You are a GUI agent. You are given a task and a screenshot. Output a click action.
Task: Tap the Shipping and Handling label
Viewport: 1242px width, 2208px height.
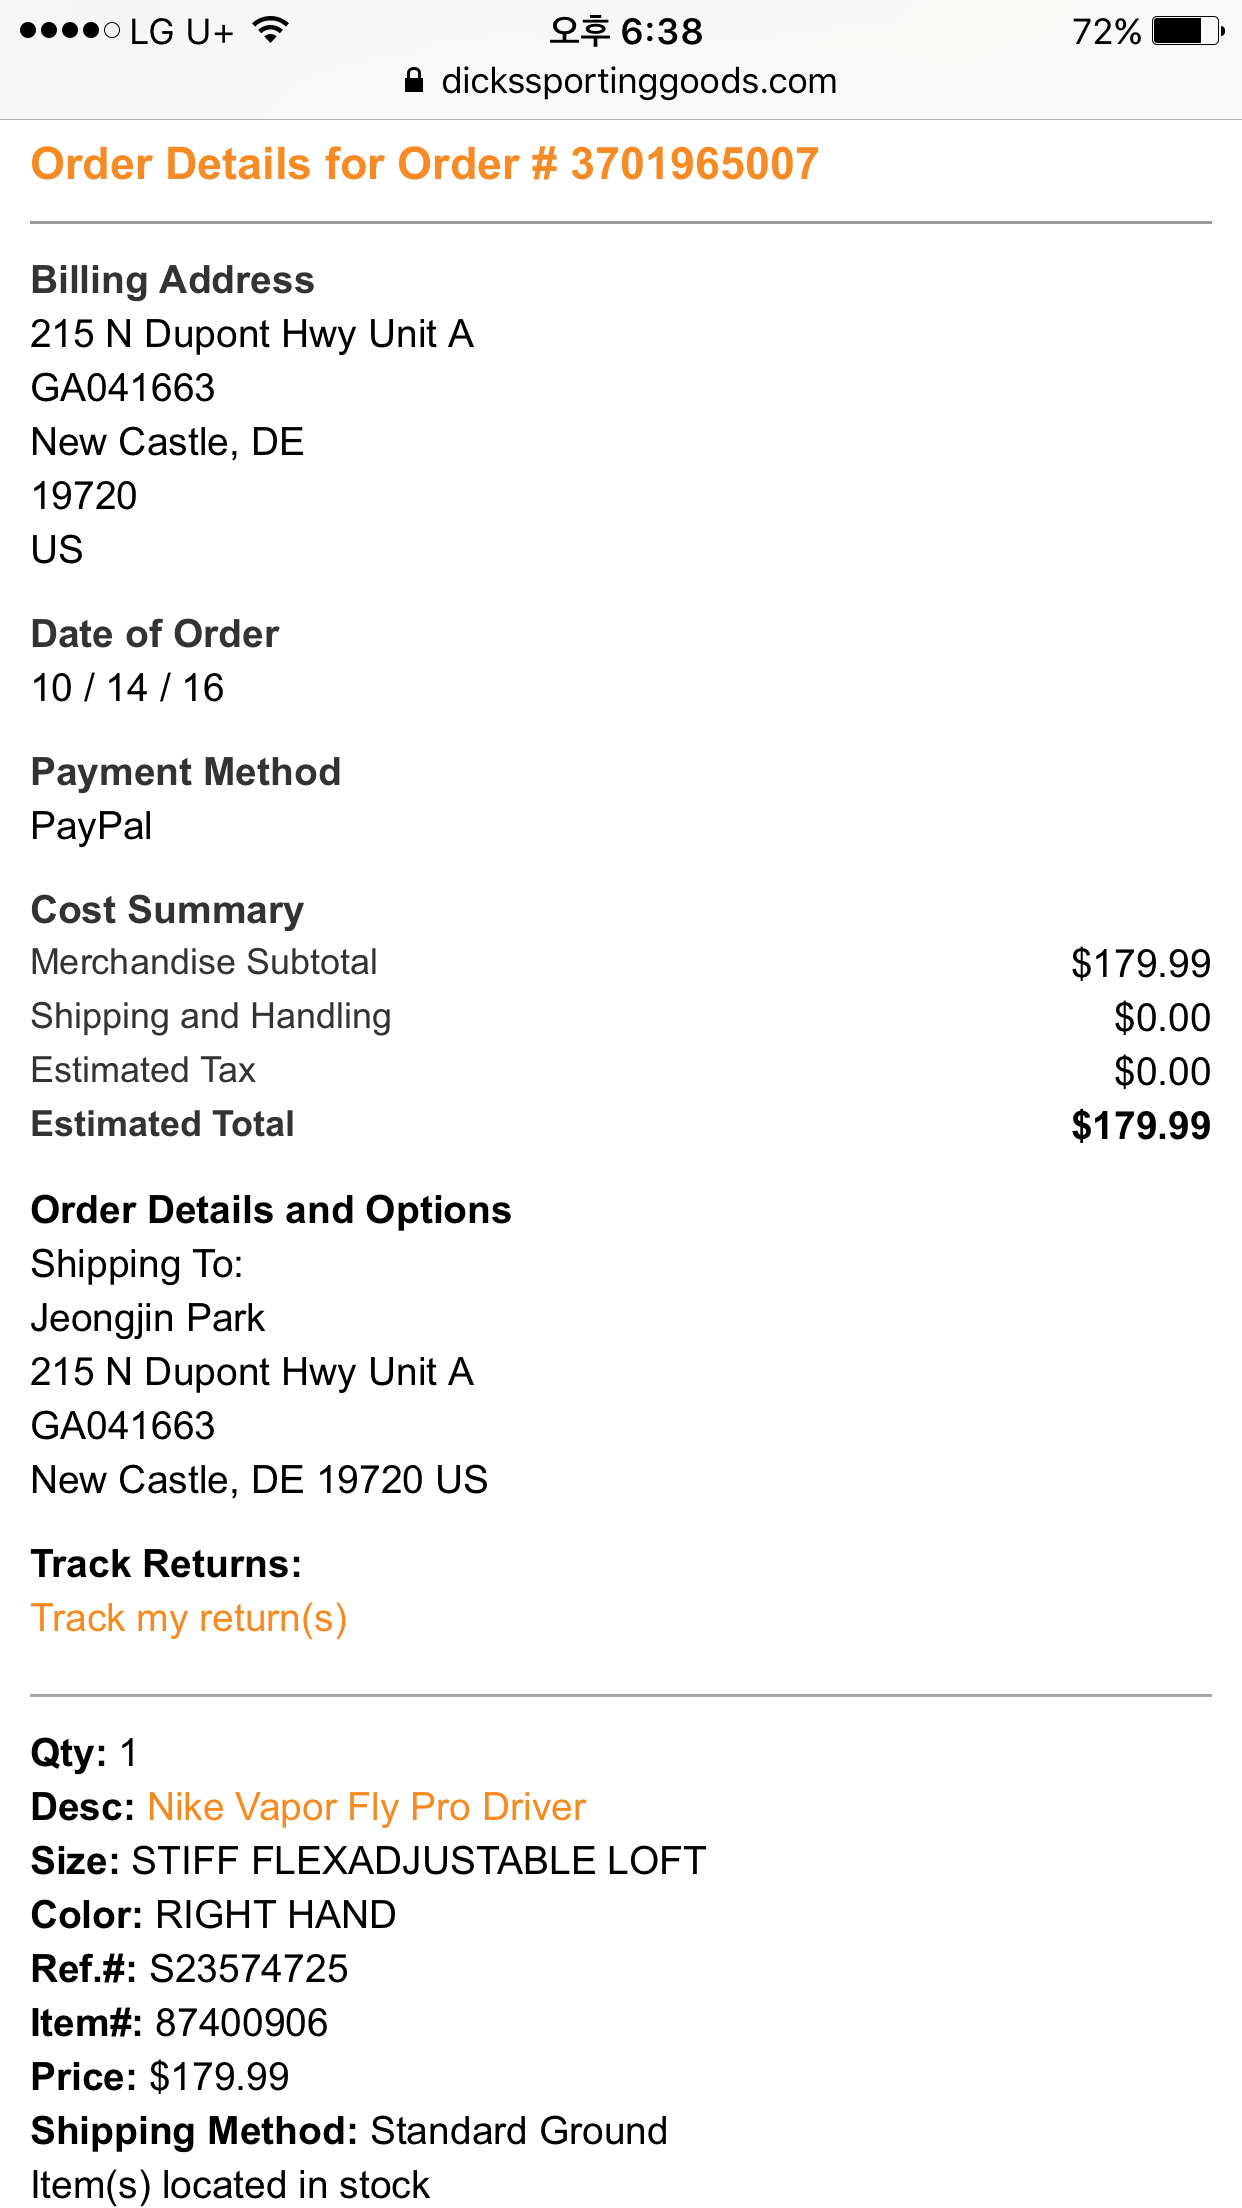point(211,1016)
